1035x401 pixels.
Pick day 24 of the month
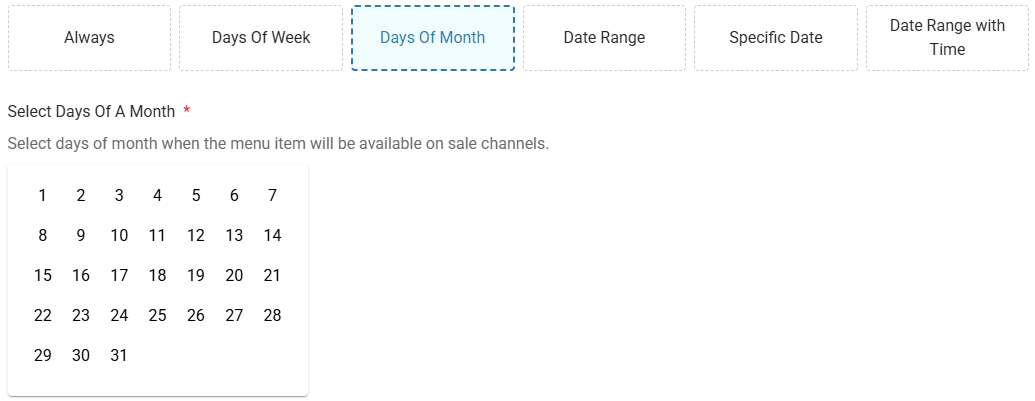[x=119, y=315]
